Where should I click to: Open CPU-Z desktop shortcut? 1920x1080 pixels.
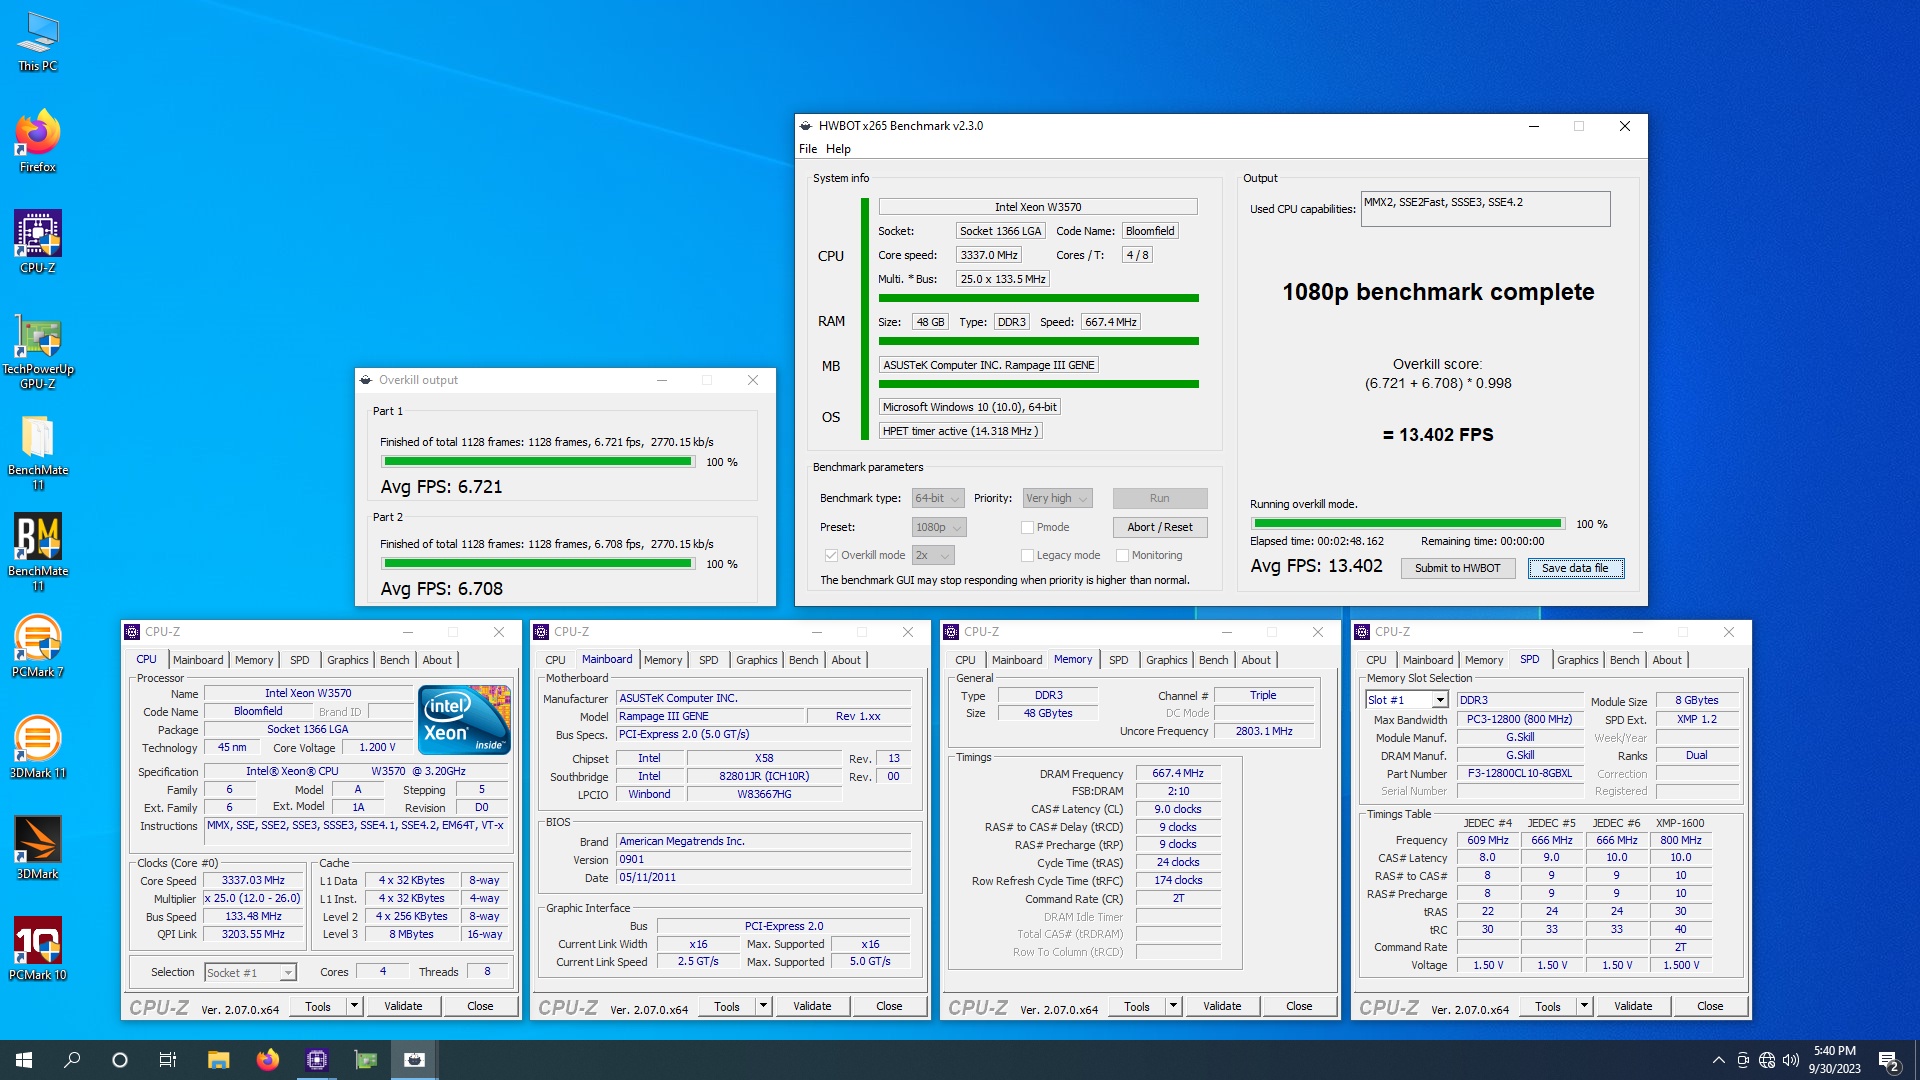click(x=38, y=241)
